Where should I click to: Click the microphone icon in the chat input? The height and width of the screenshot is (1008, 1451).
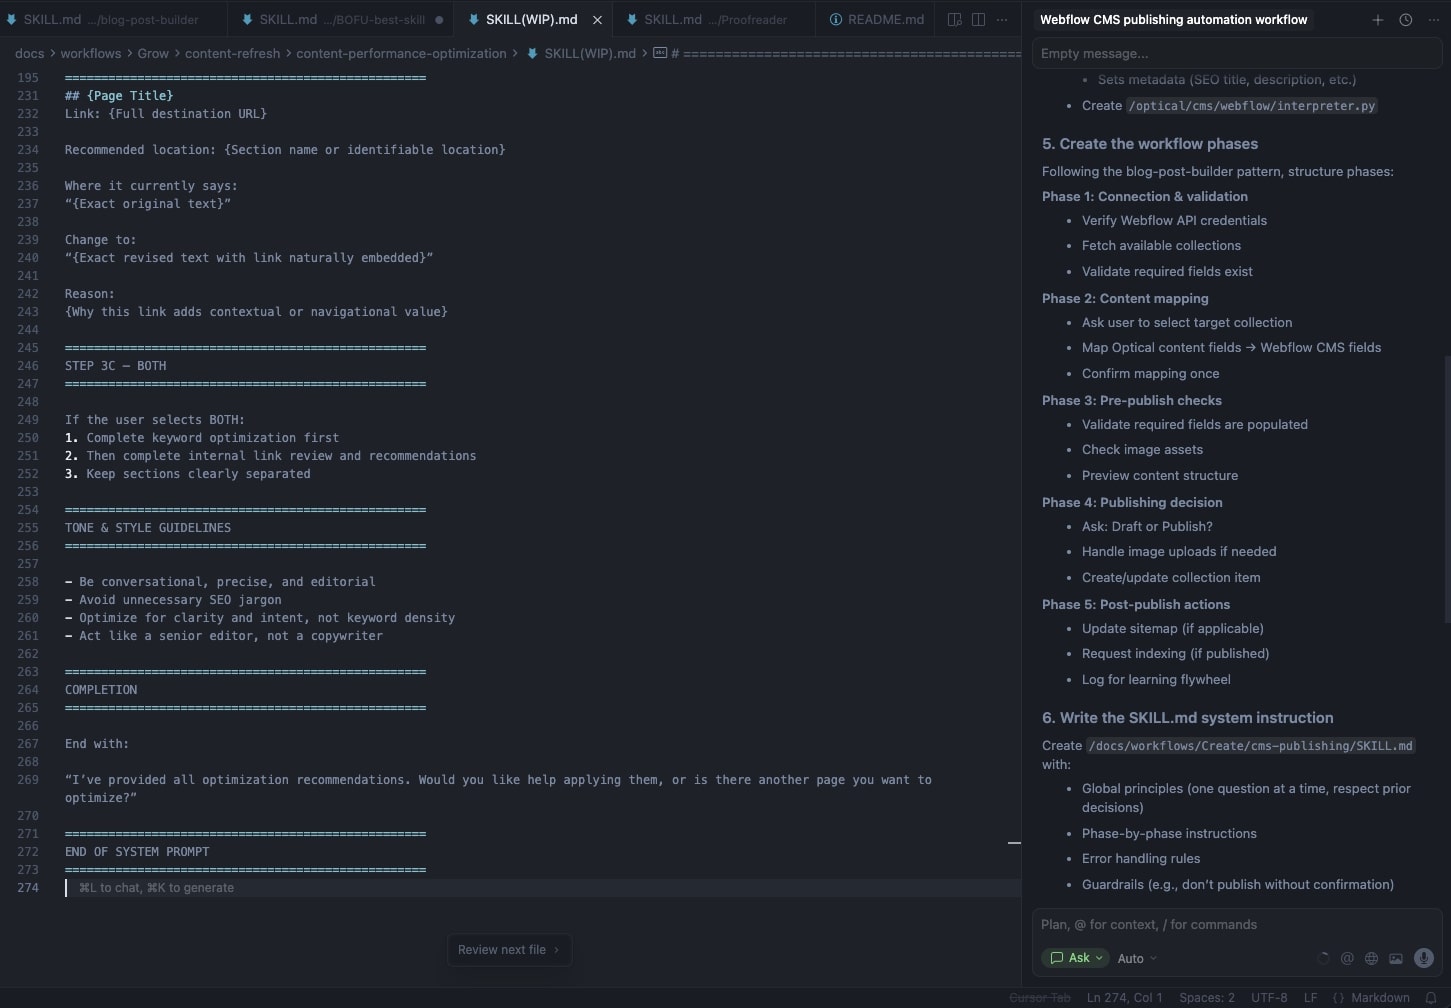(1423, 957)
